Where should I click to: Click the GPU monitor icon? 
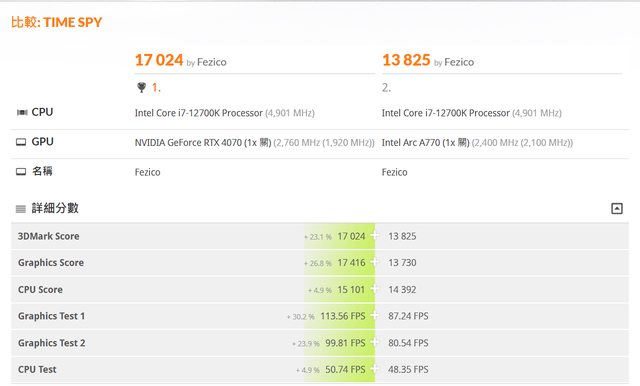coord(21,142)
